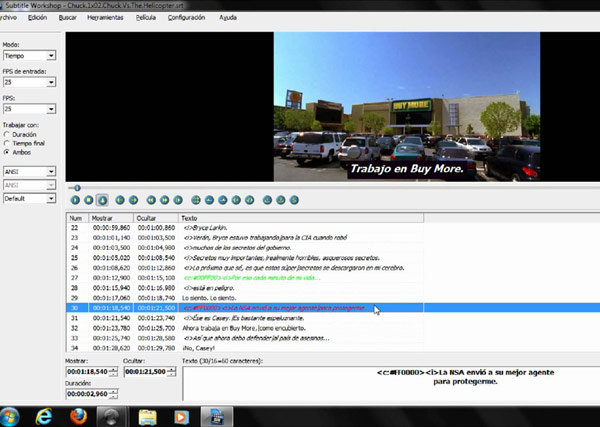Move the video seek slider handle

tap(77, 188)
